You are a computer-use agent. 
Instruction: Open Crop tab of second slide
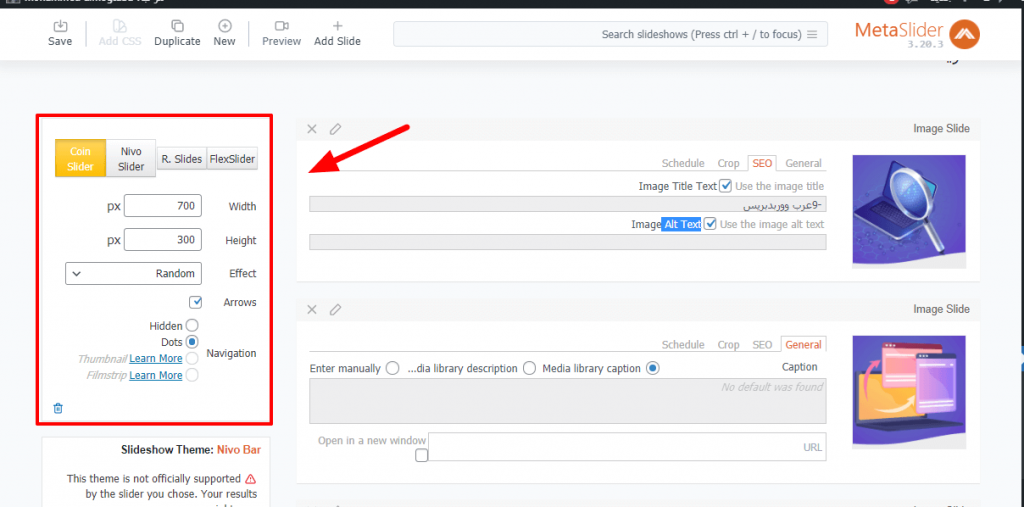pyautogui.click(x=728, y=344)
